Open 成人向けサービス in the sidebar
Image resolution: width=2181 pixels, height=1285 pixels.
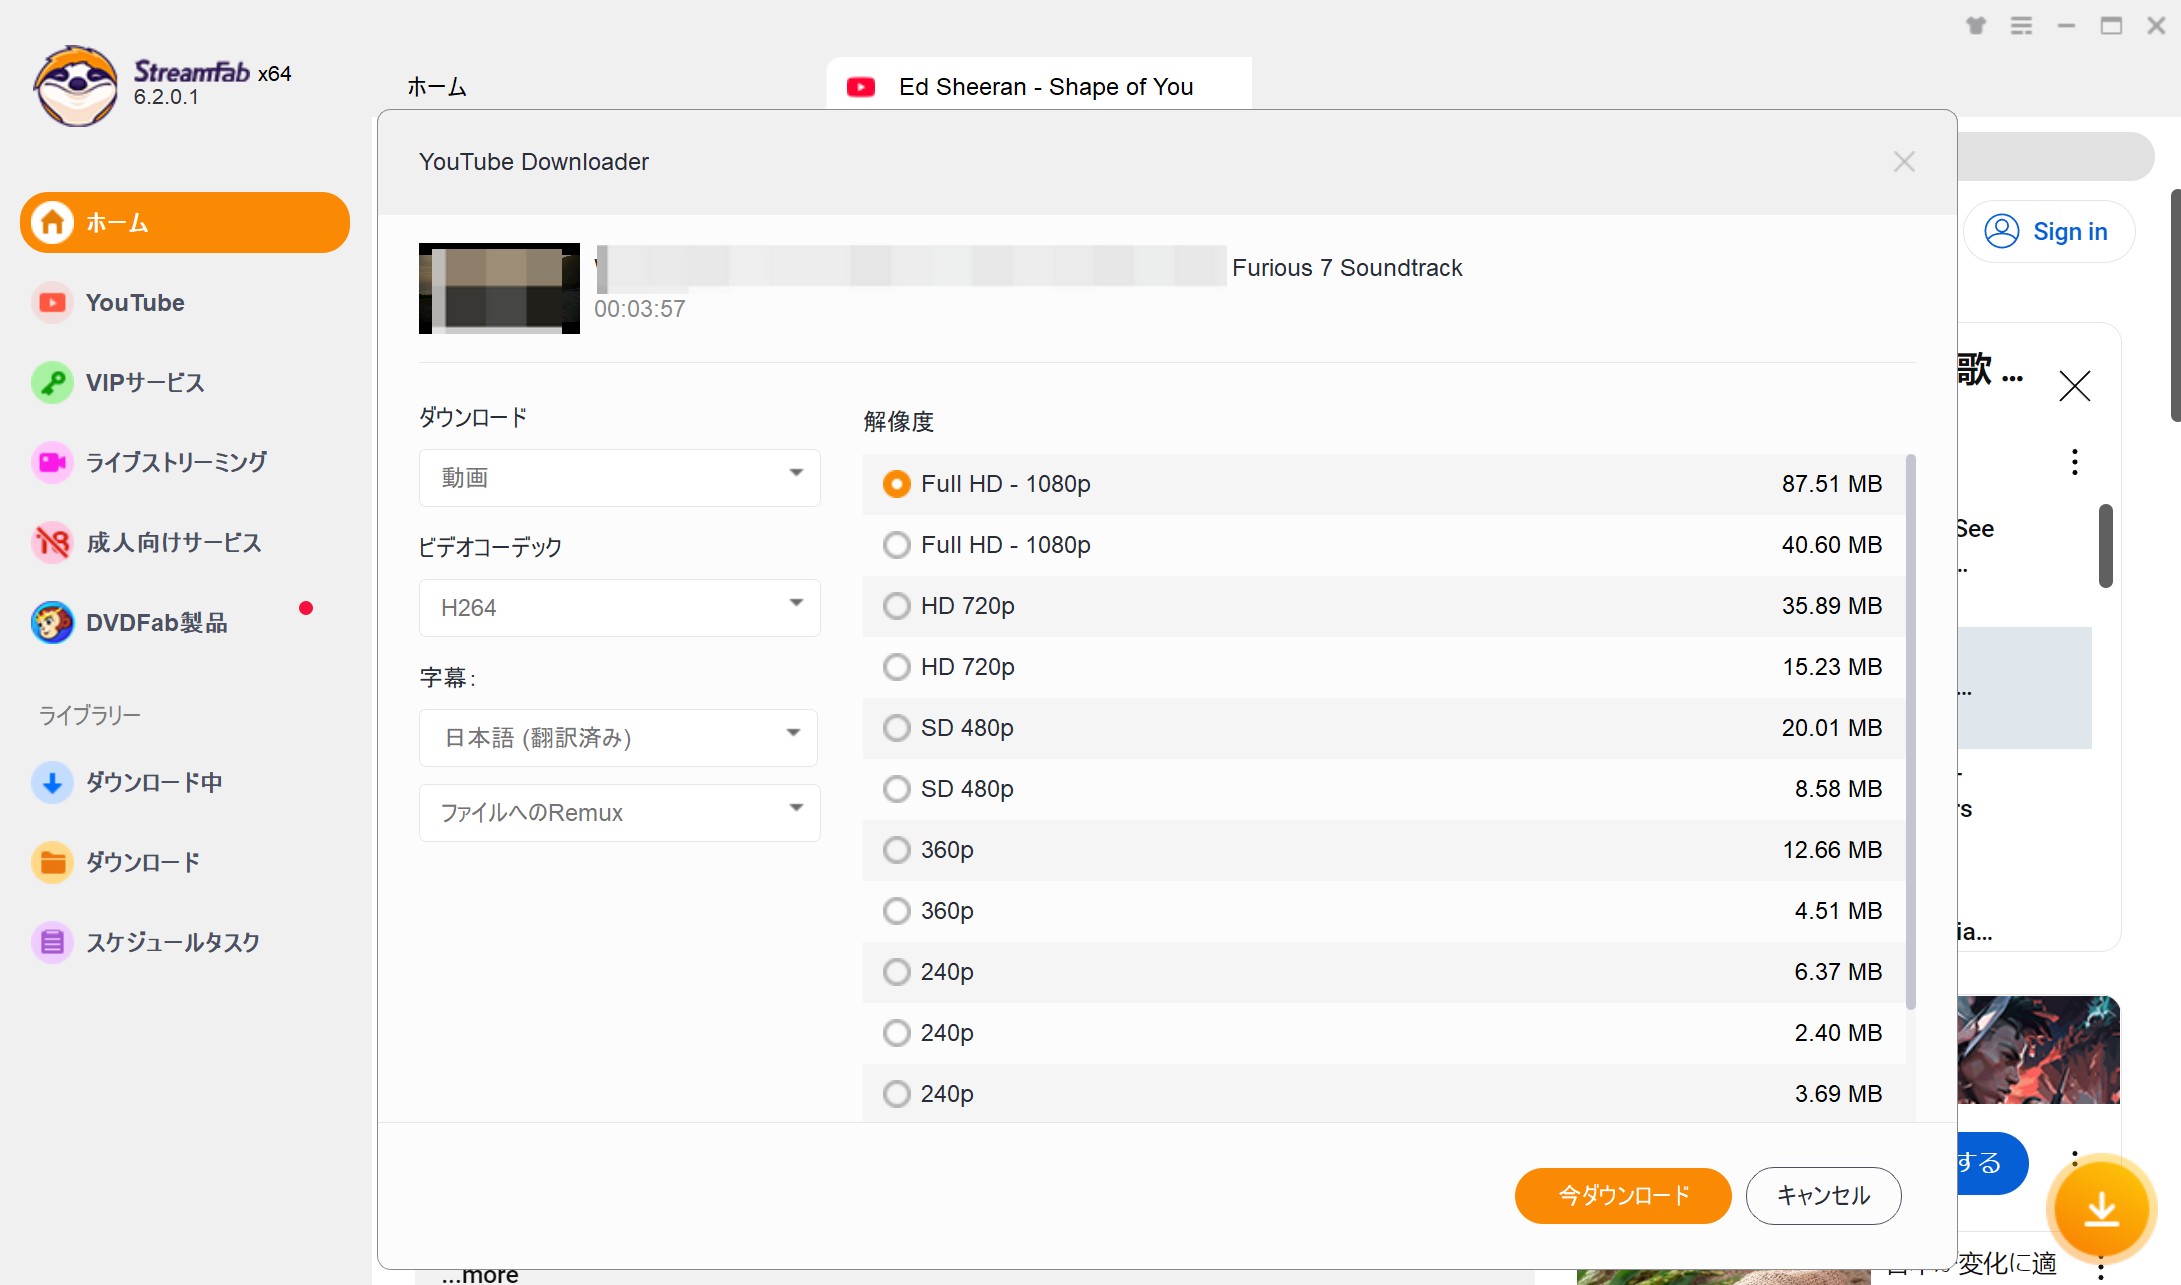pyautogui.click(x=185, y=542)
